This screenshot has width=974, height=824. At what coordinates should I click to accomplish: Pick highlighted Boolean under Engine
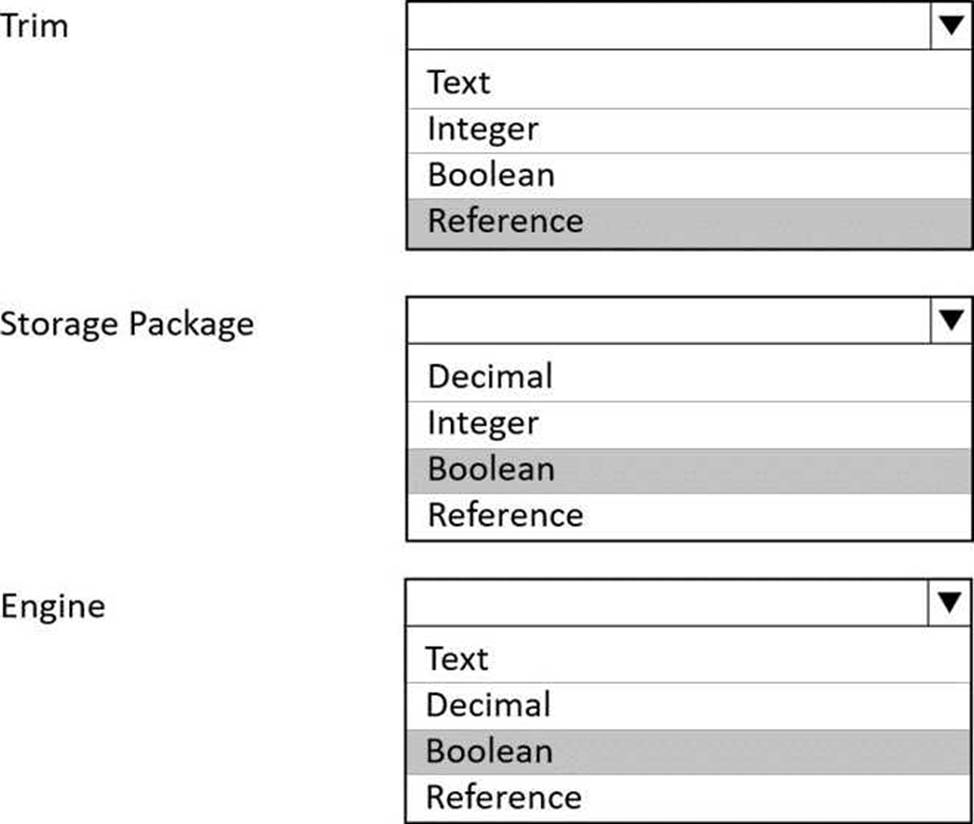pos(488,751)
